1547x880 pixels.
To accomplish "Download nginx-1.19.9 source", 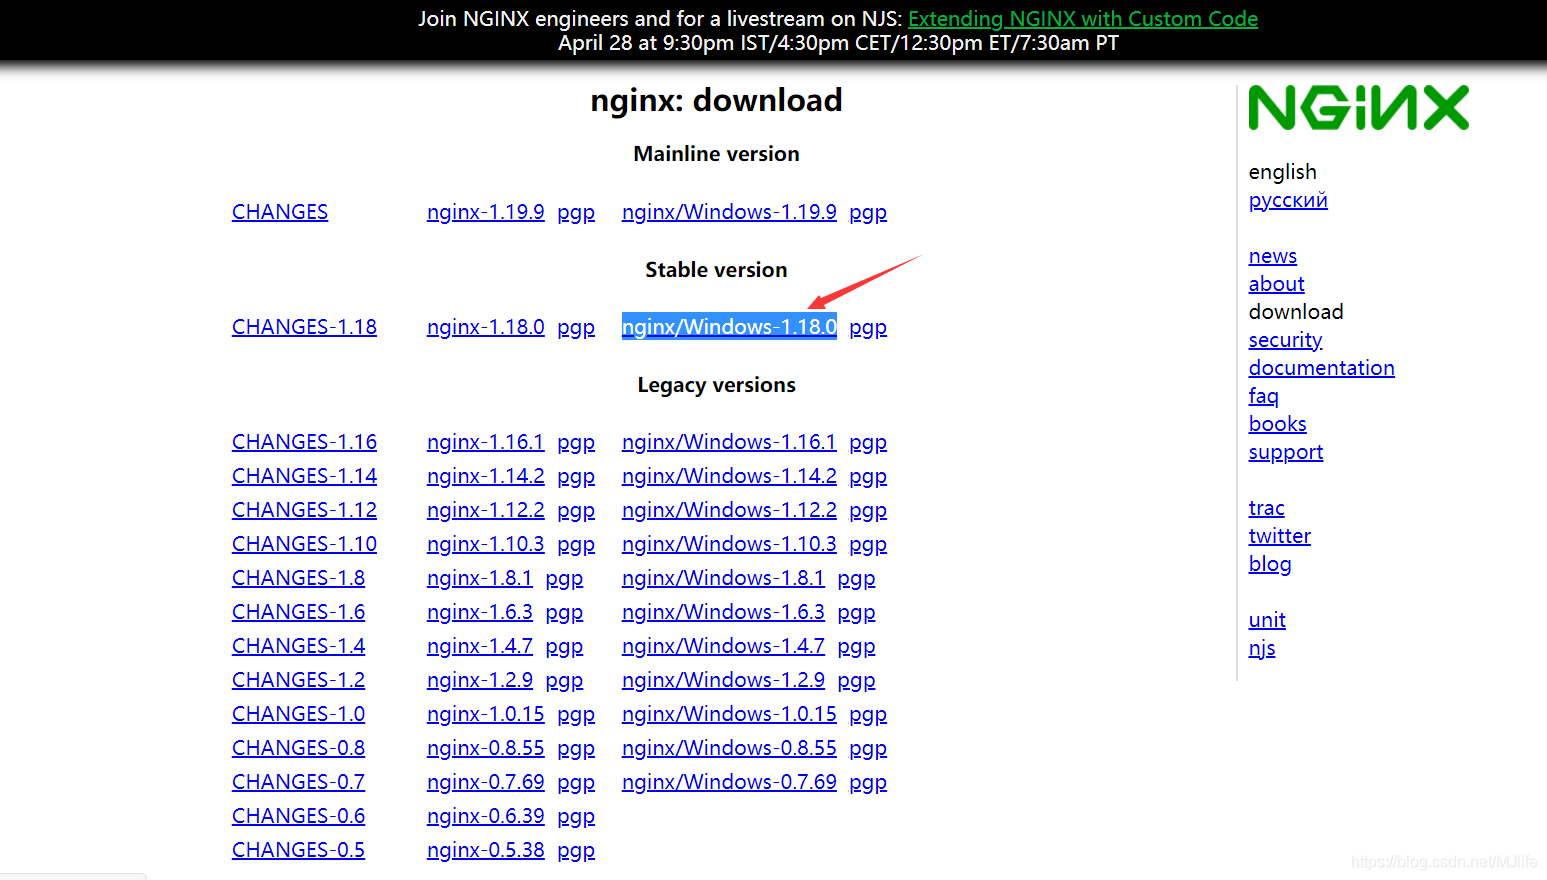I will tap(485, 212).
